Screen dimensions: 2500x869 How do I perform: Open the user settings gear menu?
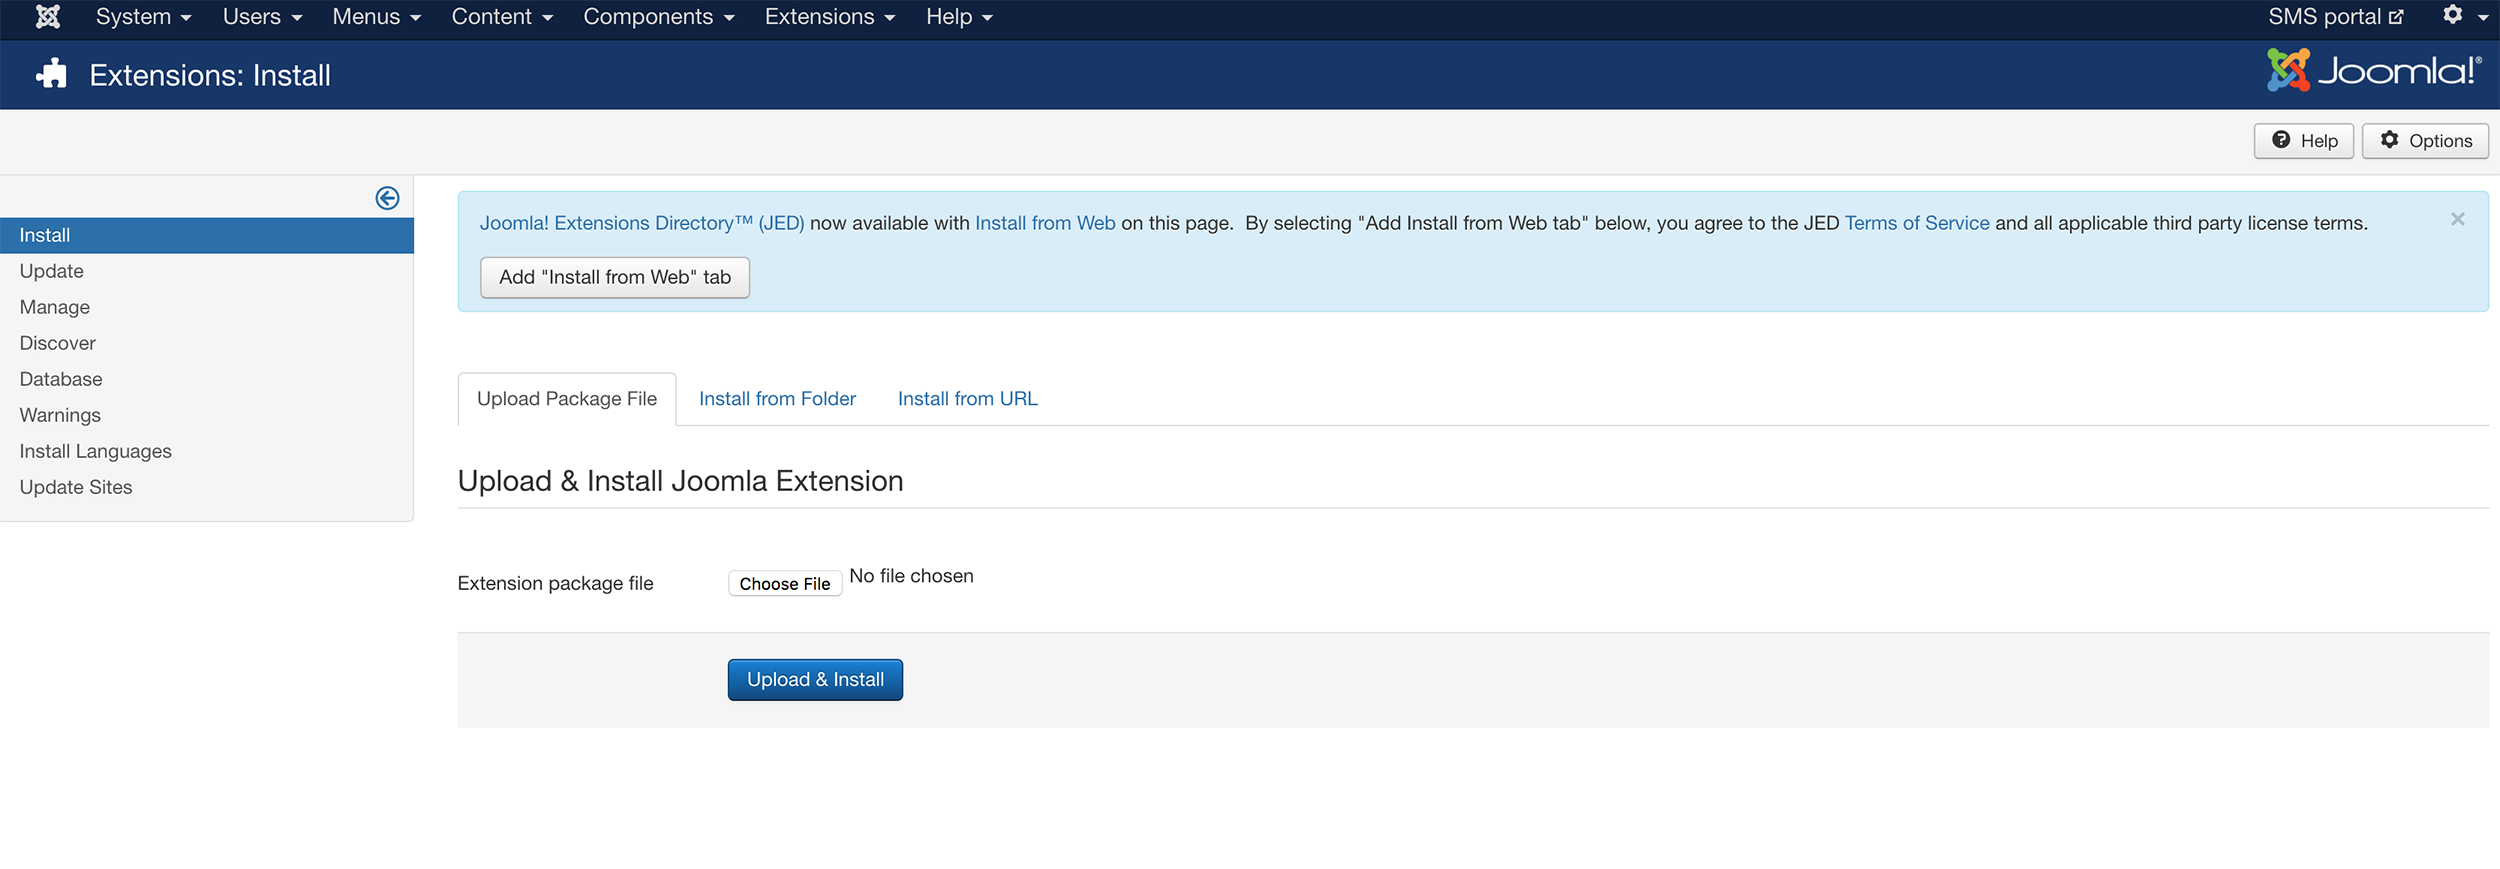coord(2463,16)
